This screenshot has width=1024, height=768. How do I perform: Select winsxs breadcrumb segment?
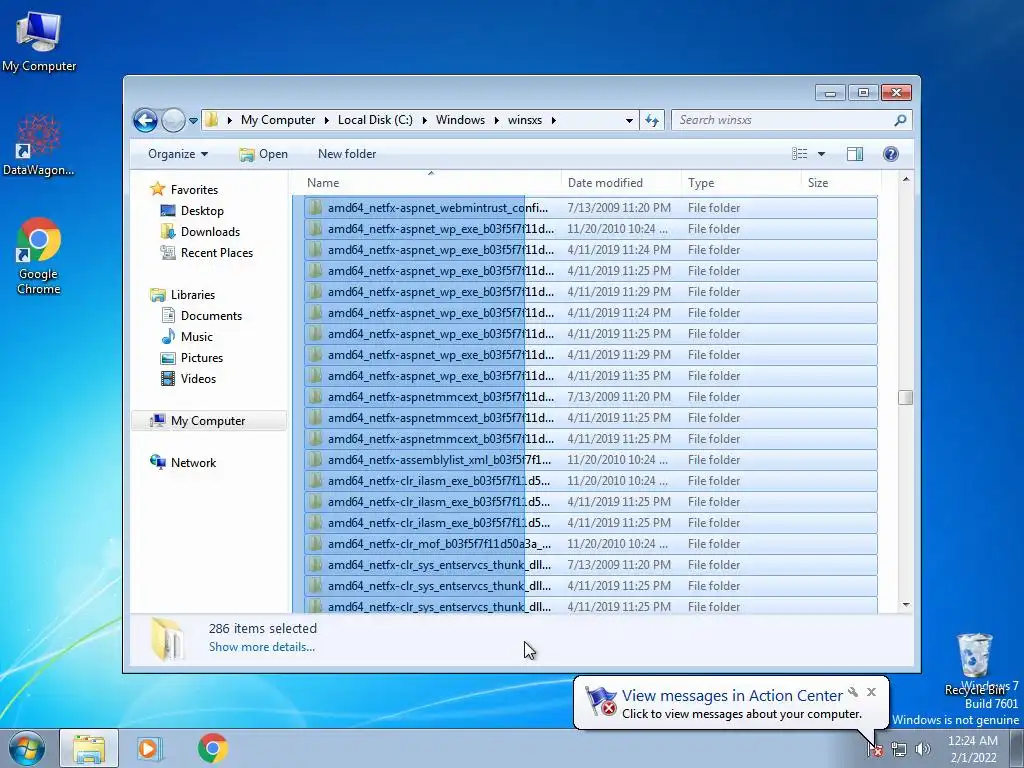524,120
